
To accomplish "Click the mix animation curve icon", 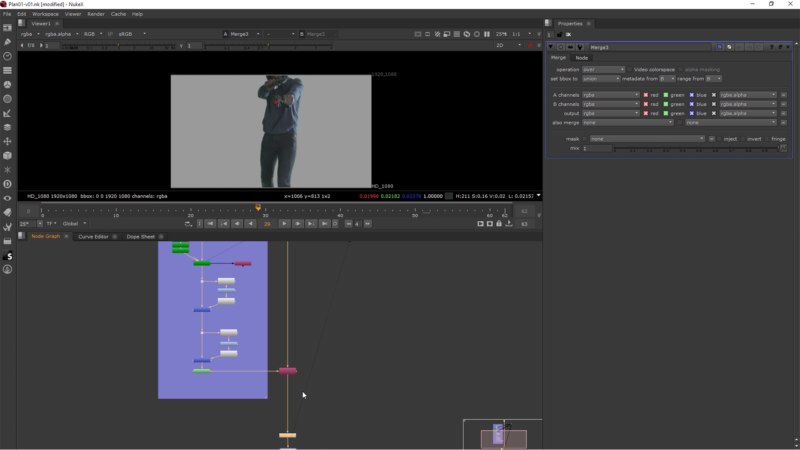I will coord(784,148).
